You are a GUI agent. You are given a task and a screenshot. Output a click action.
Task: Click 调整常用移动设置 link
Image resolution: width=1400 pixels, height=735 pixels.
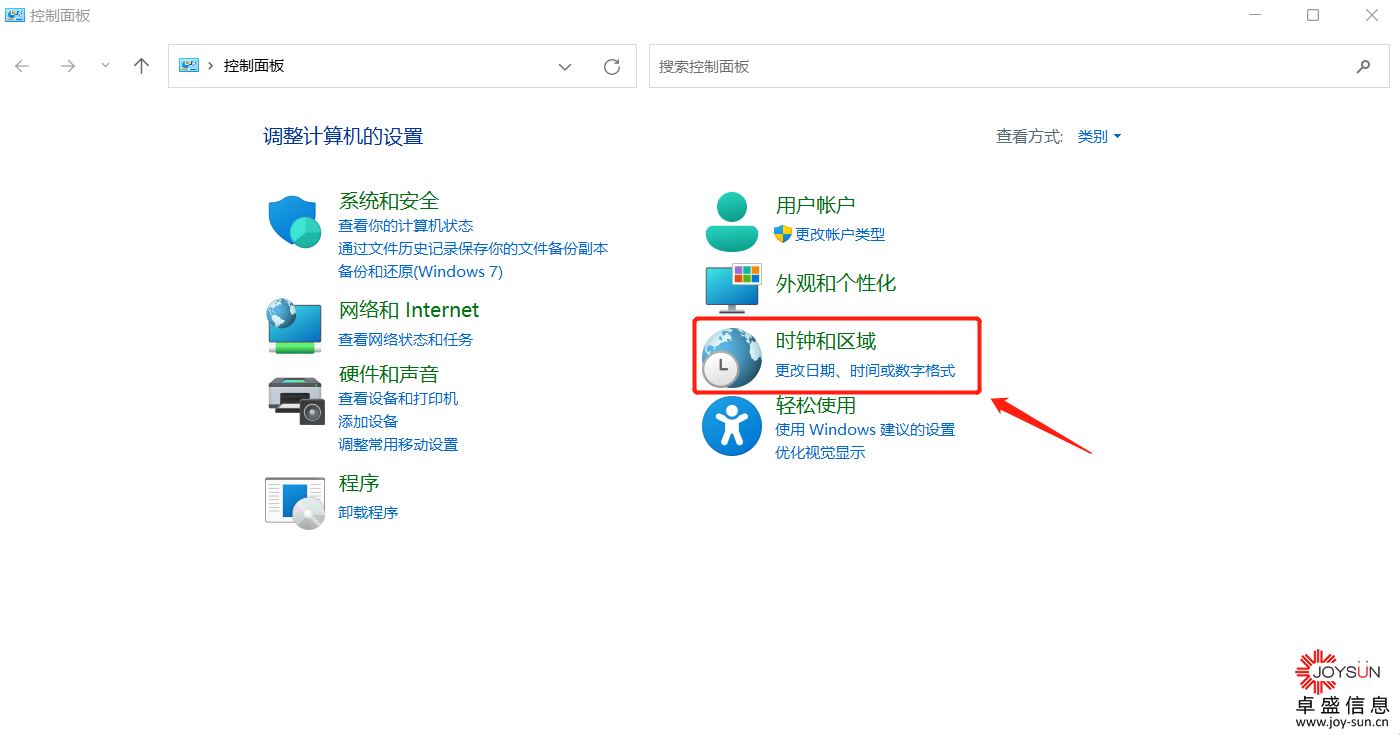pos(398,445)
